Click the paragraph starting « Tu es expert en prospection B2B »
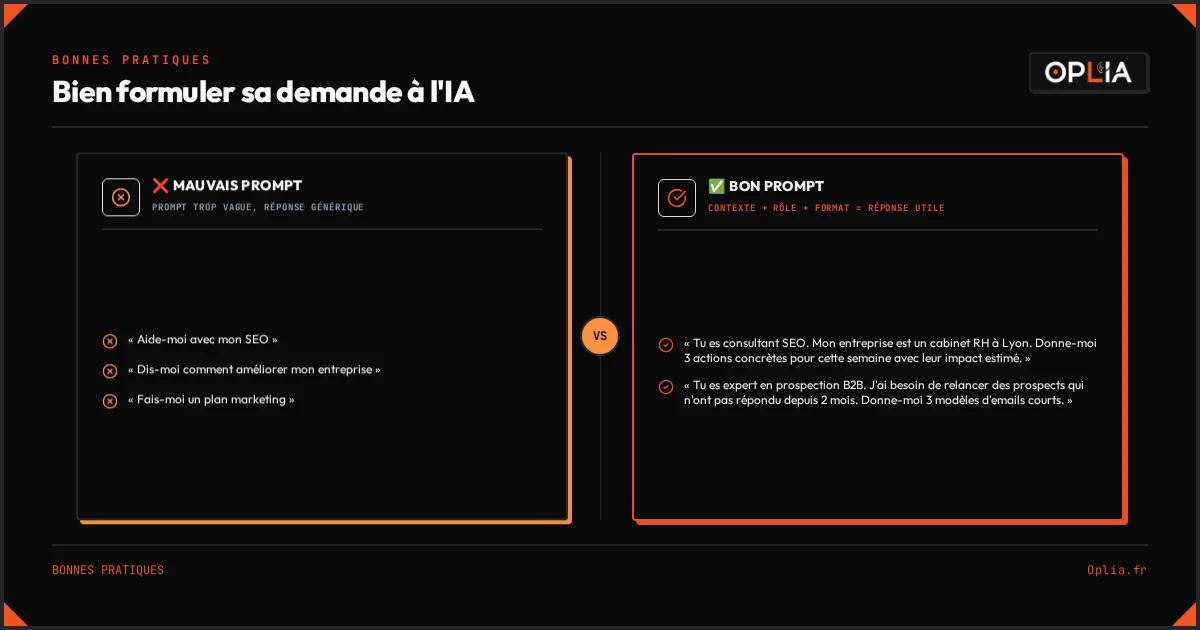Screen dimensions: 1200x630 pos(884,392)
